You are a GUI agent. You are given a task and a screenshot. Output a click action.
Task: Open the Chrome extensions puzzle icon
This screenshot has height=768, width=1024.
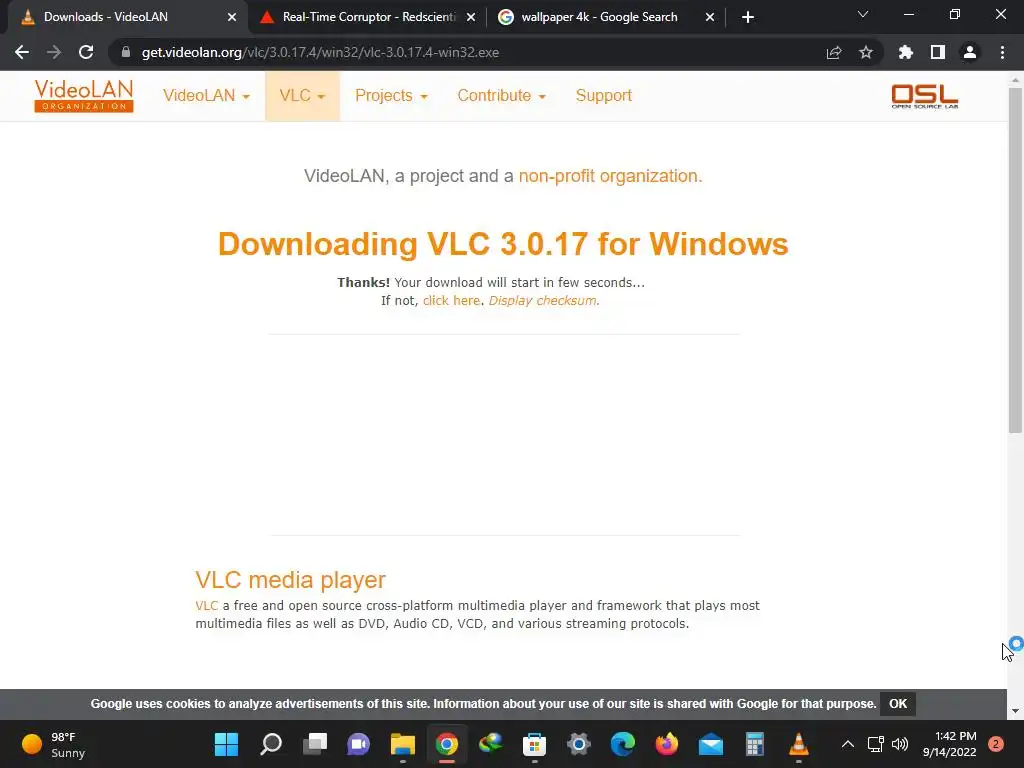pos(906,52)
